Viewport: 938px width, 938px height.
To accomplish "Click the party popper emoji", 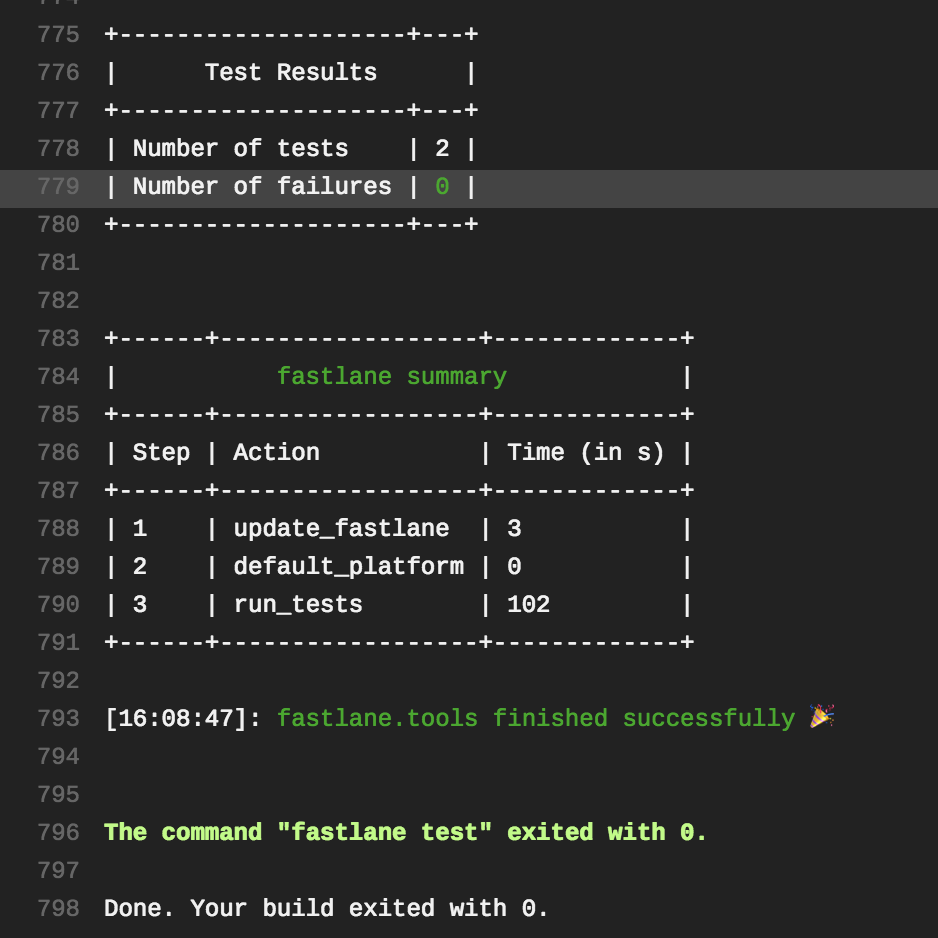I will click(x=822, y=717).
